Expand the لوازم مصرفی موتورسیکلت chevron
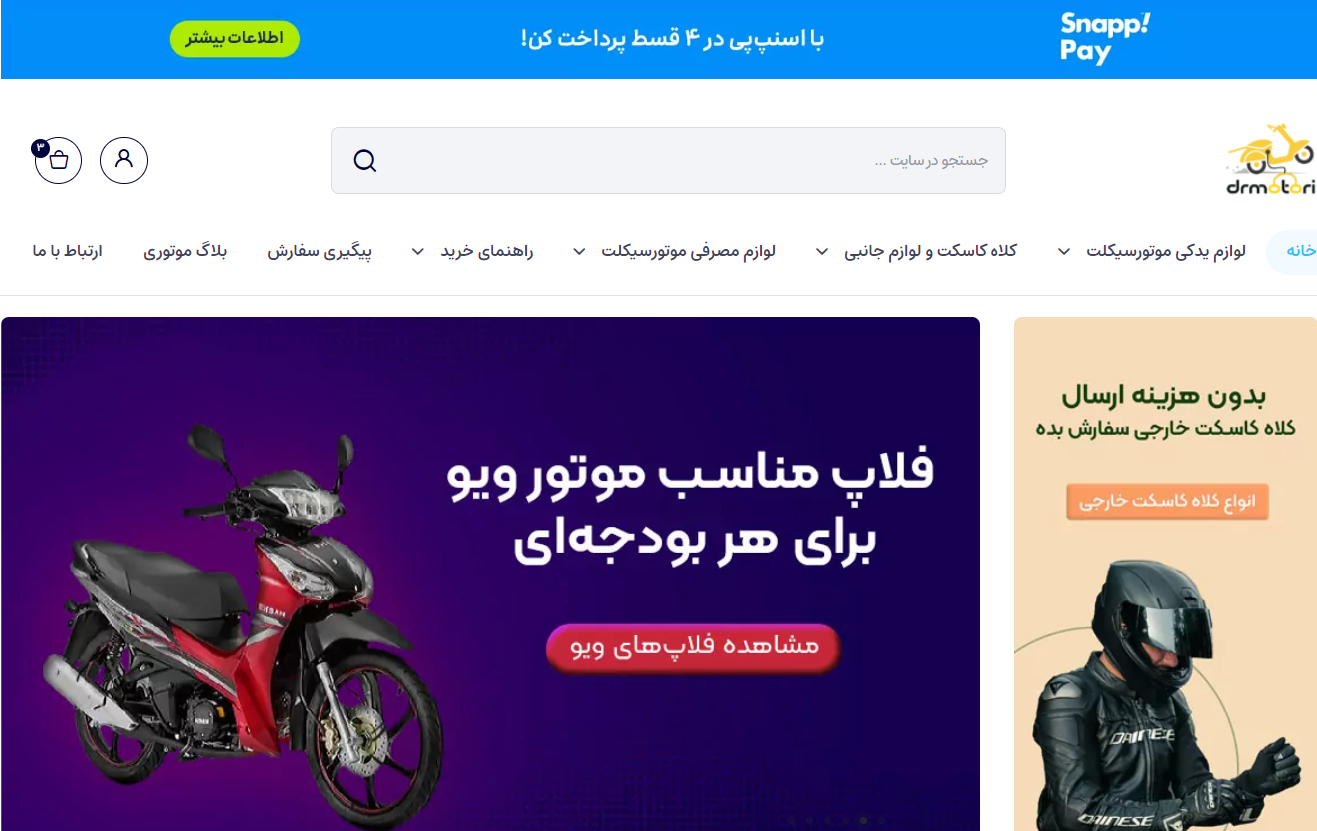 click(579, 252)
